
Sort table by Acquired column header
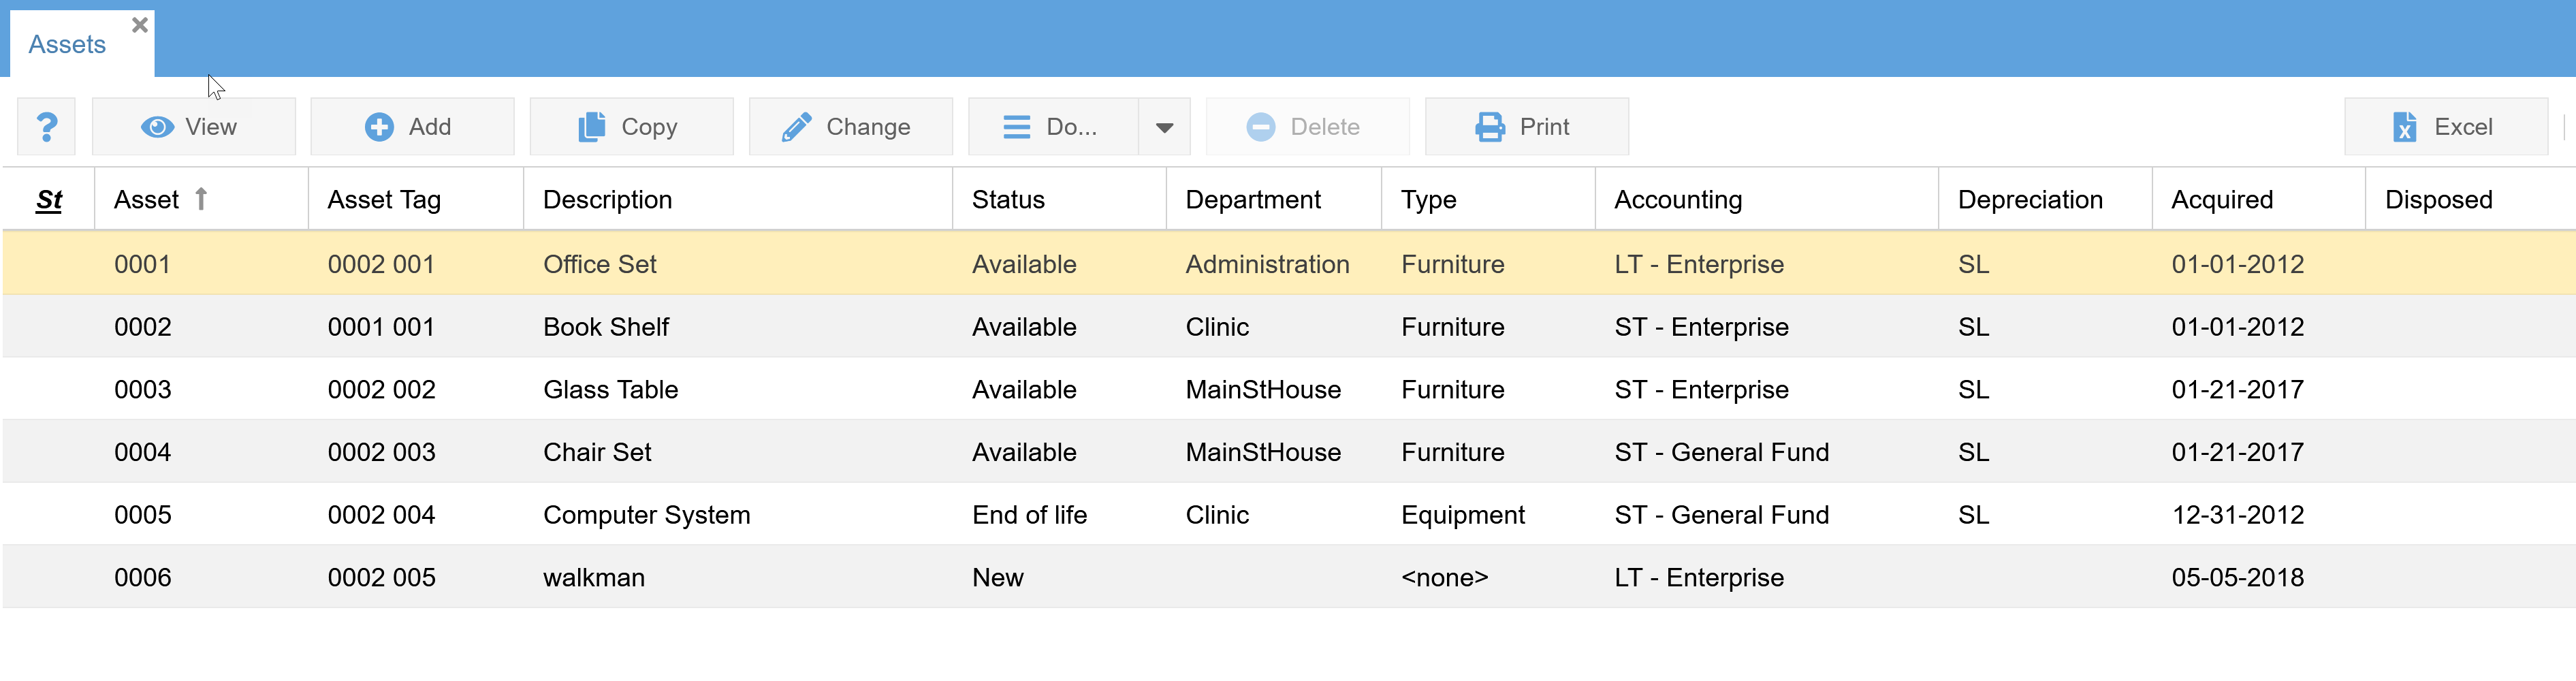(x=2221, y=200)
